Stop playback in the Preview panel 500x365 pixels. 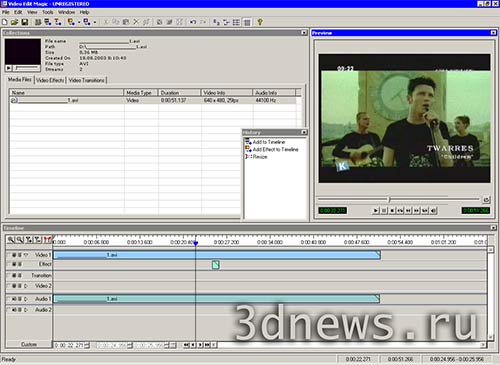point(392,211)
